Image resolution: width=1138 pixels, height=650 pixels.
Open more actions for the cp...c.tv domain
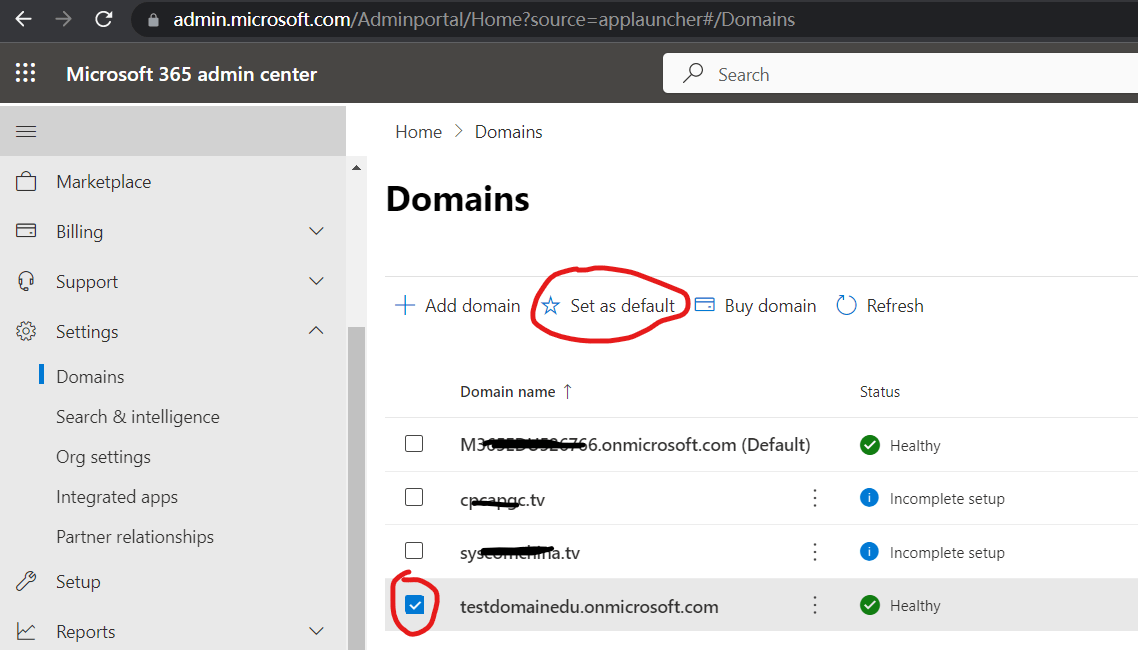815,498
